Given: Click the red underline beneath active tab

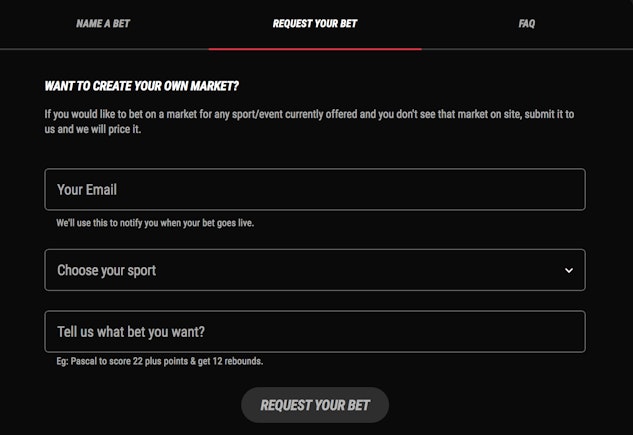Looking at the screenshot, I should 315,48.
